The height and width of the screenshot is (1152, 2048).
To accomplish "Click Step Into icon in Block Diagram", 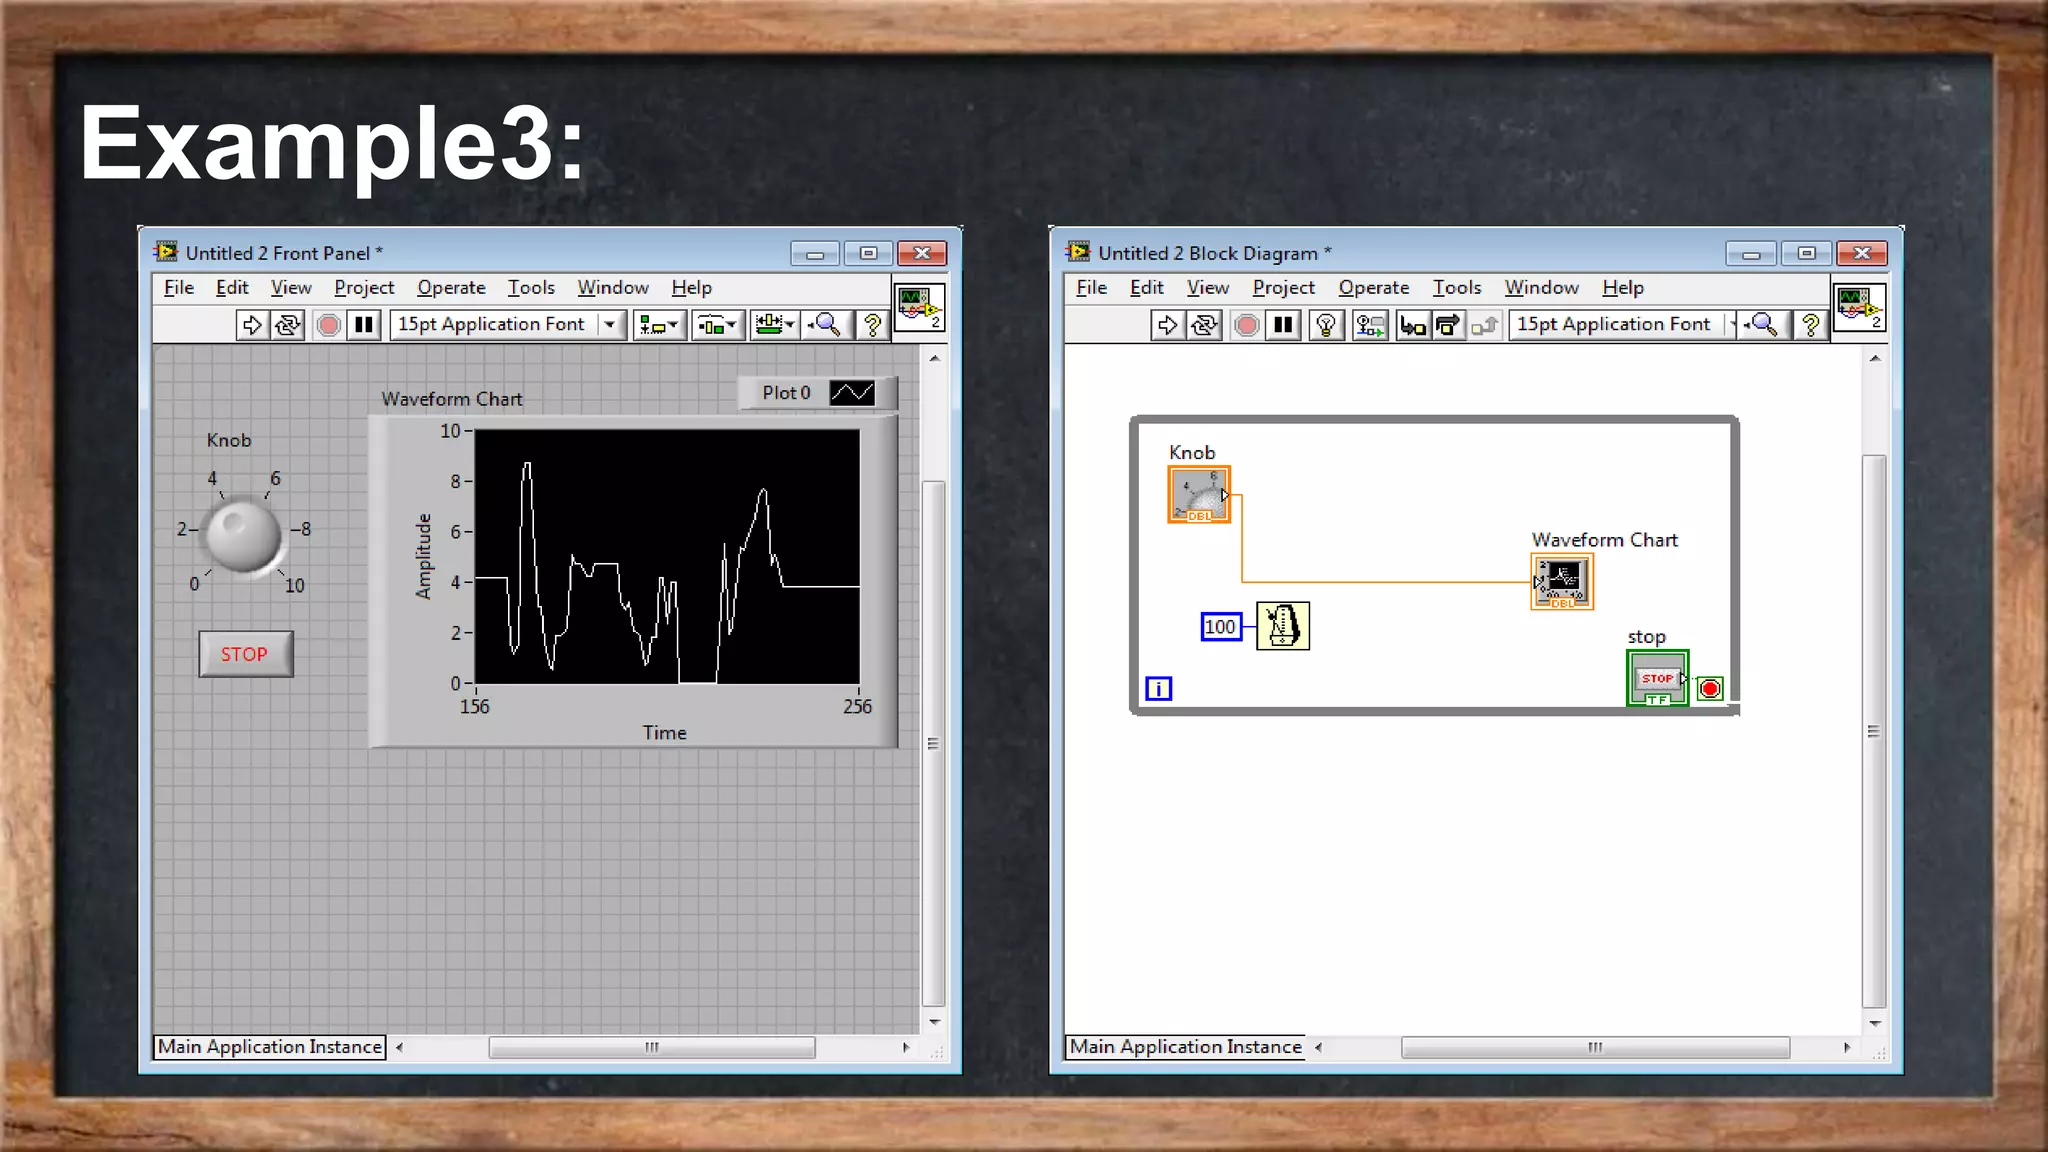I will click(1412, 325).
